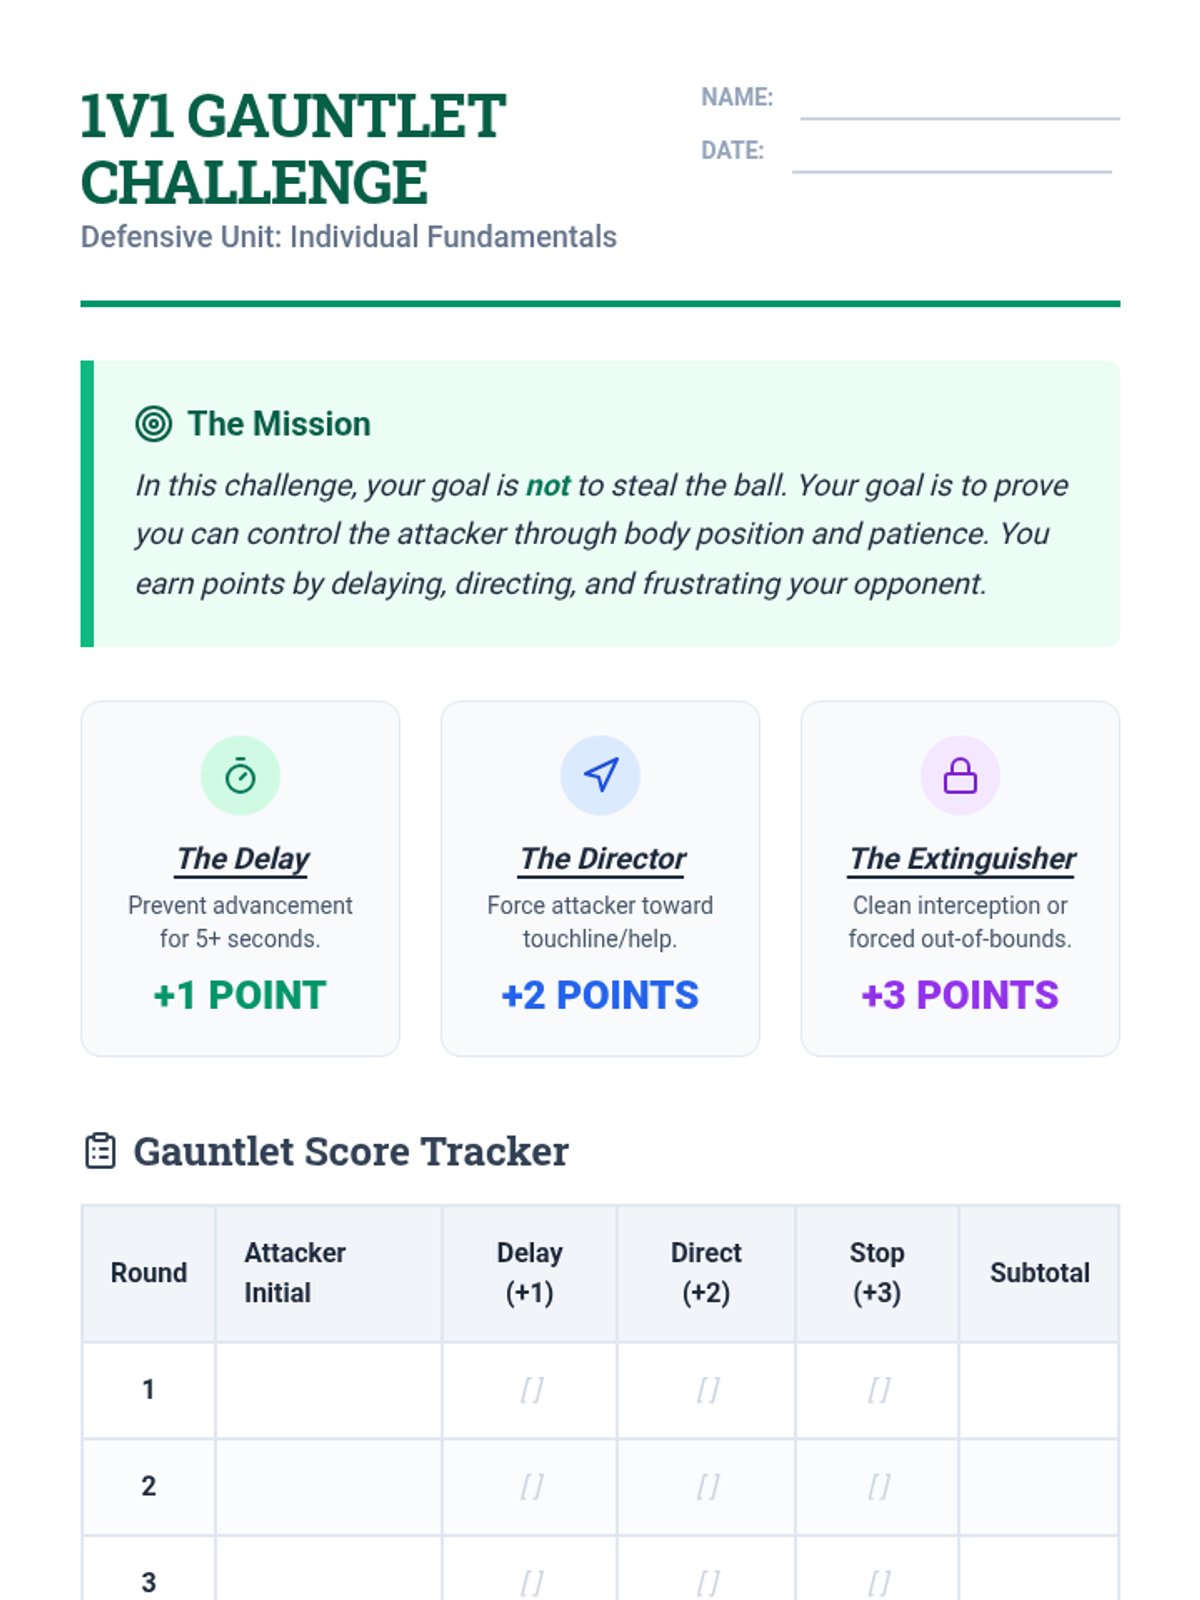The height and width of the screenshot is (1600, 1200).
Task: Select The Delay card heading
Action: click(242, 859)
